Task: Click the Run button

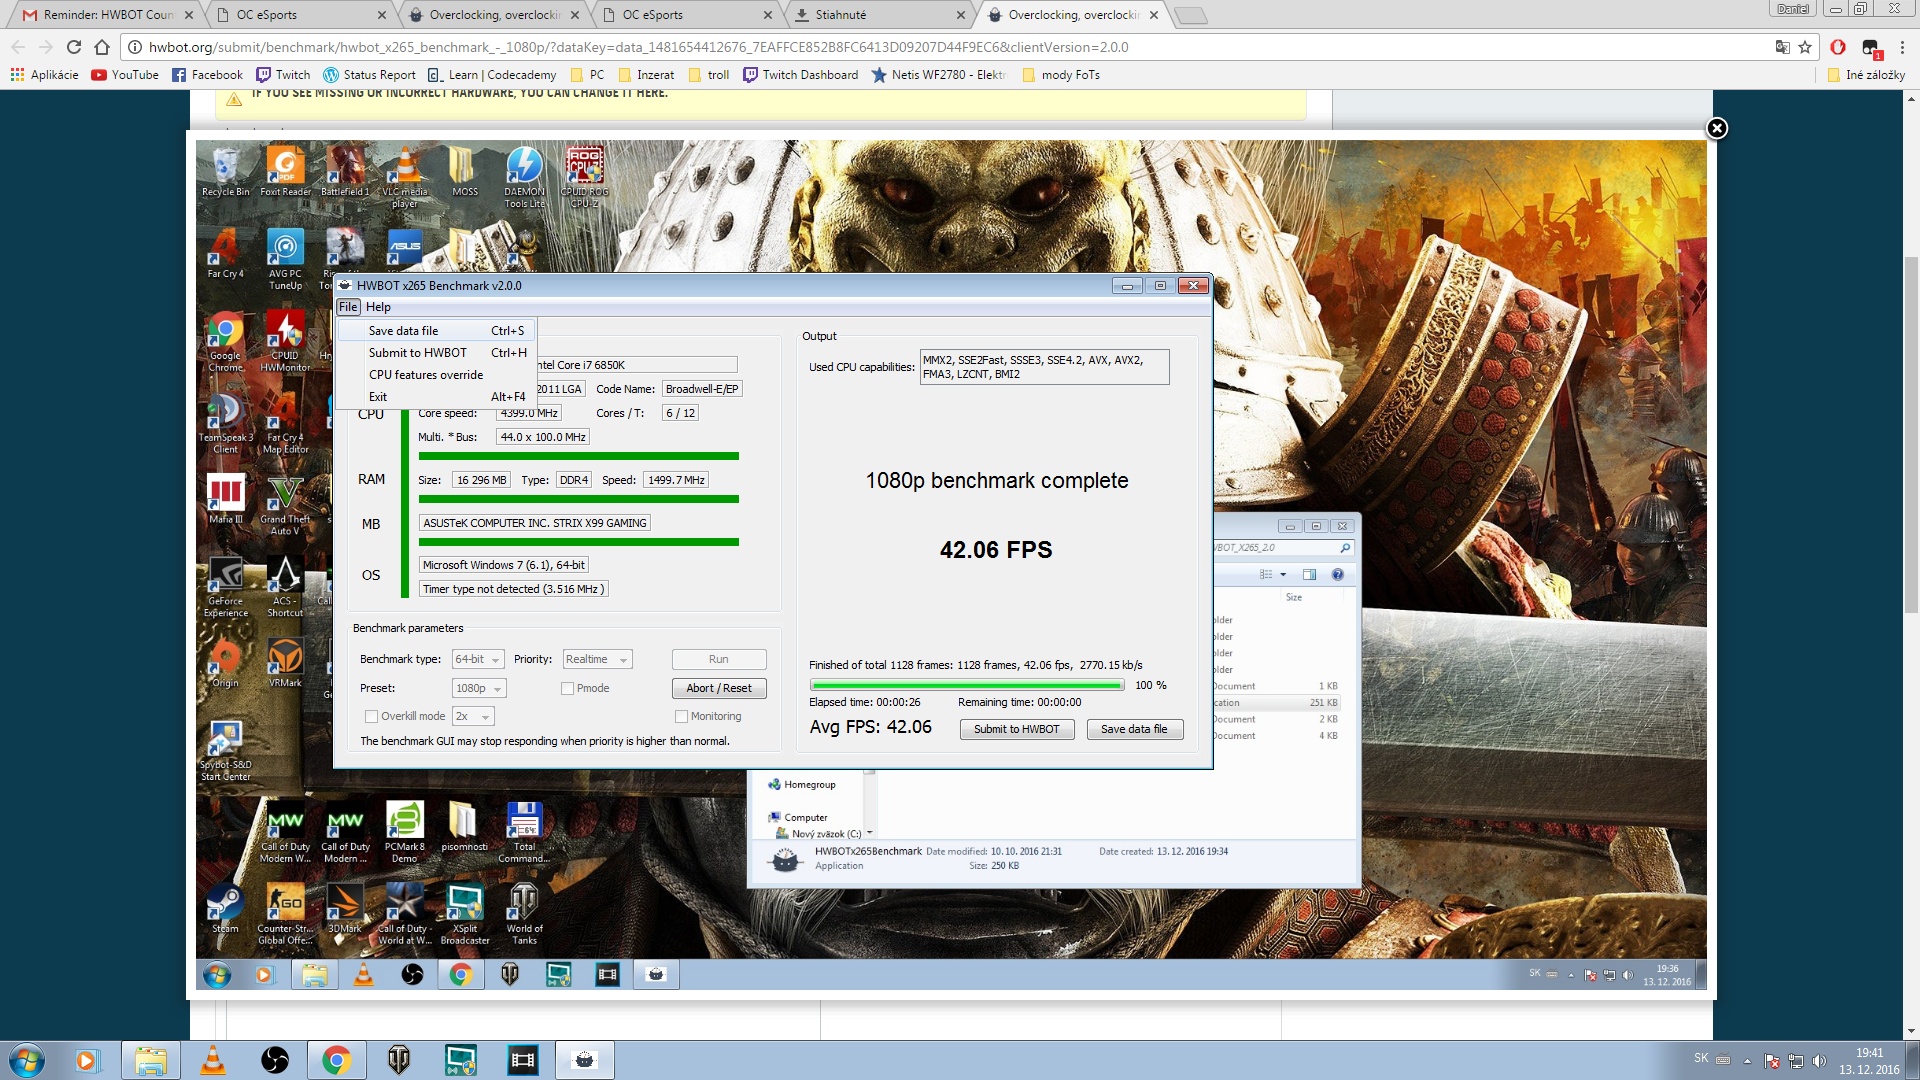Action: pos(719,660)
